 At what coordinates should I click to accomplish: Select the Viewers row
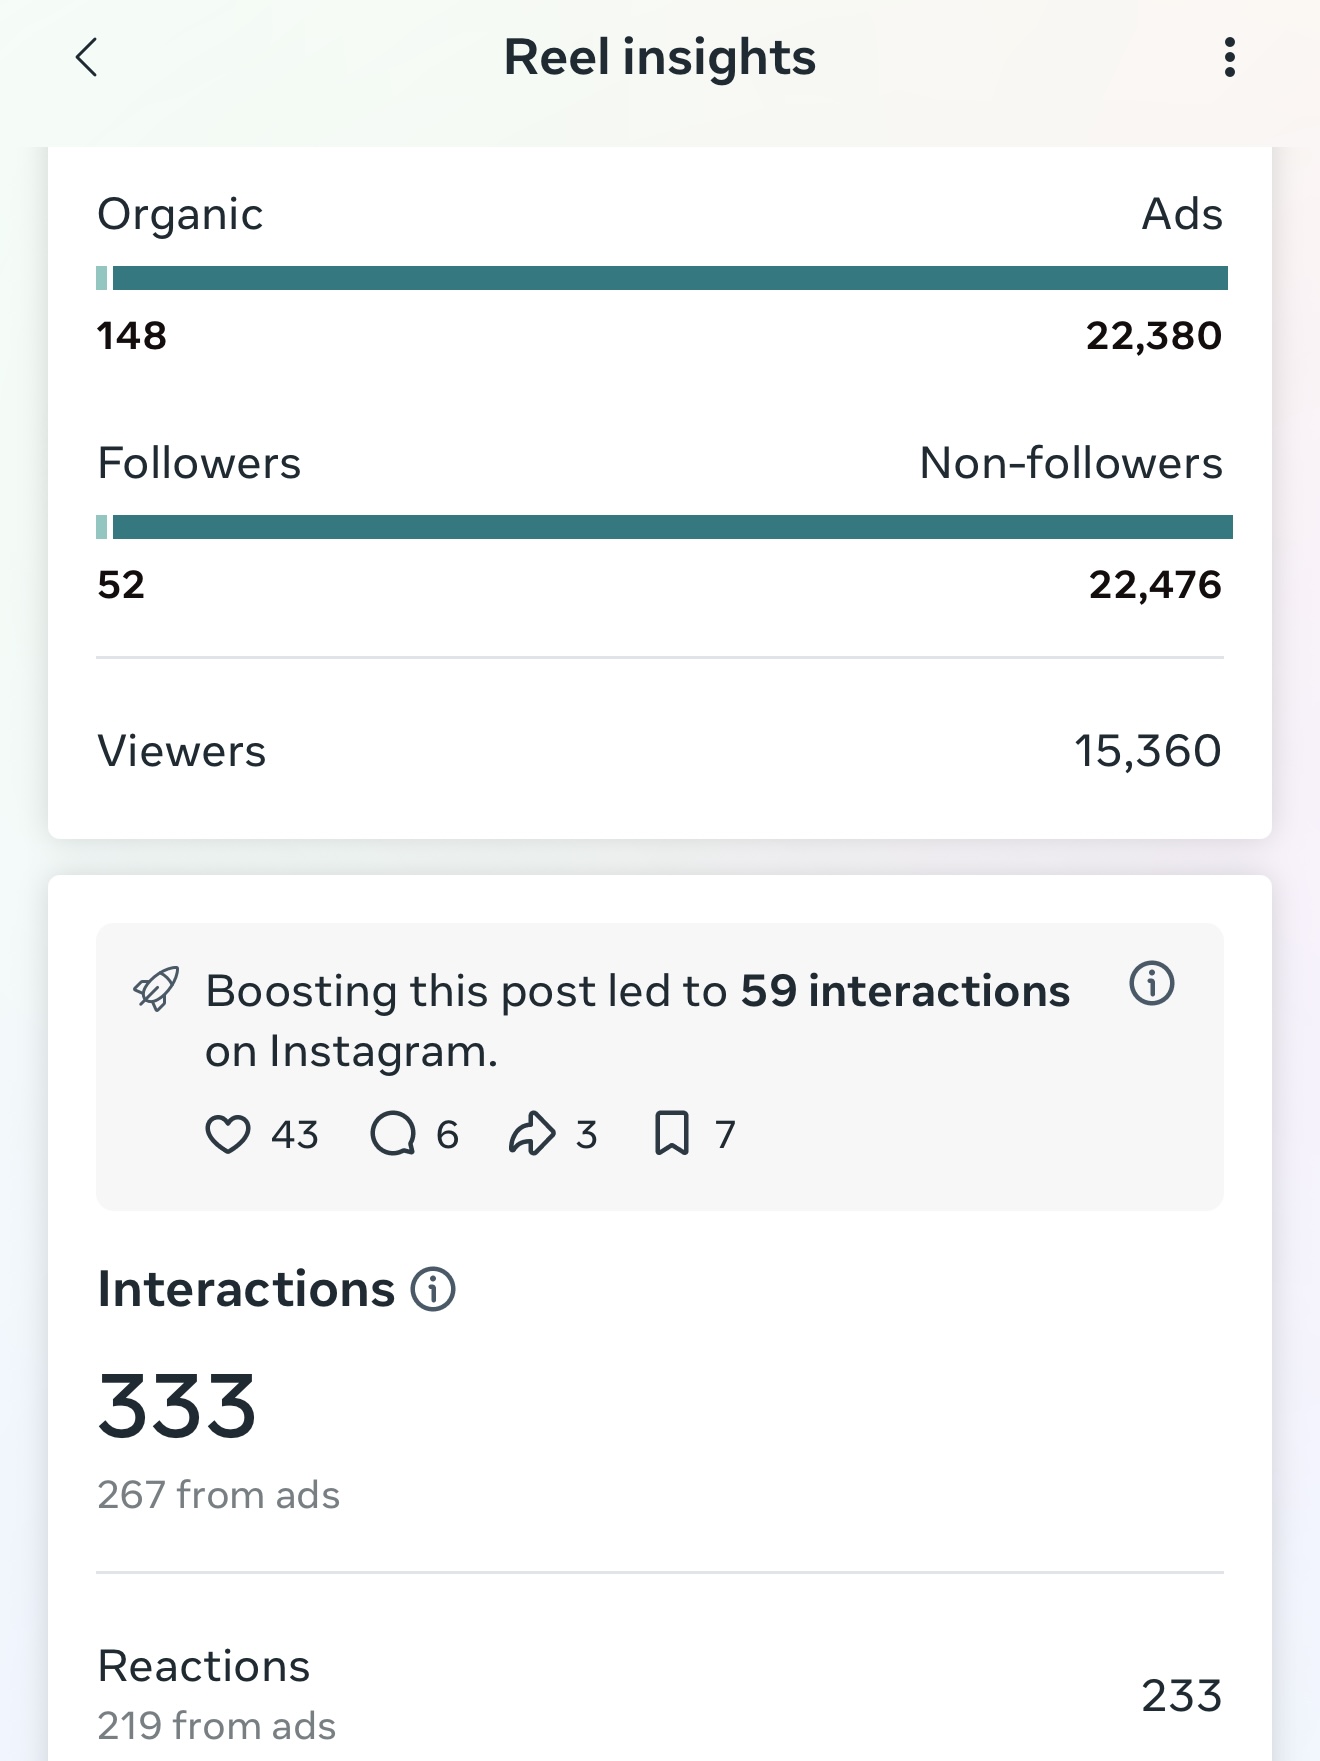[x=660, y=751]
